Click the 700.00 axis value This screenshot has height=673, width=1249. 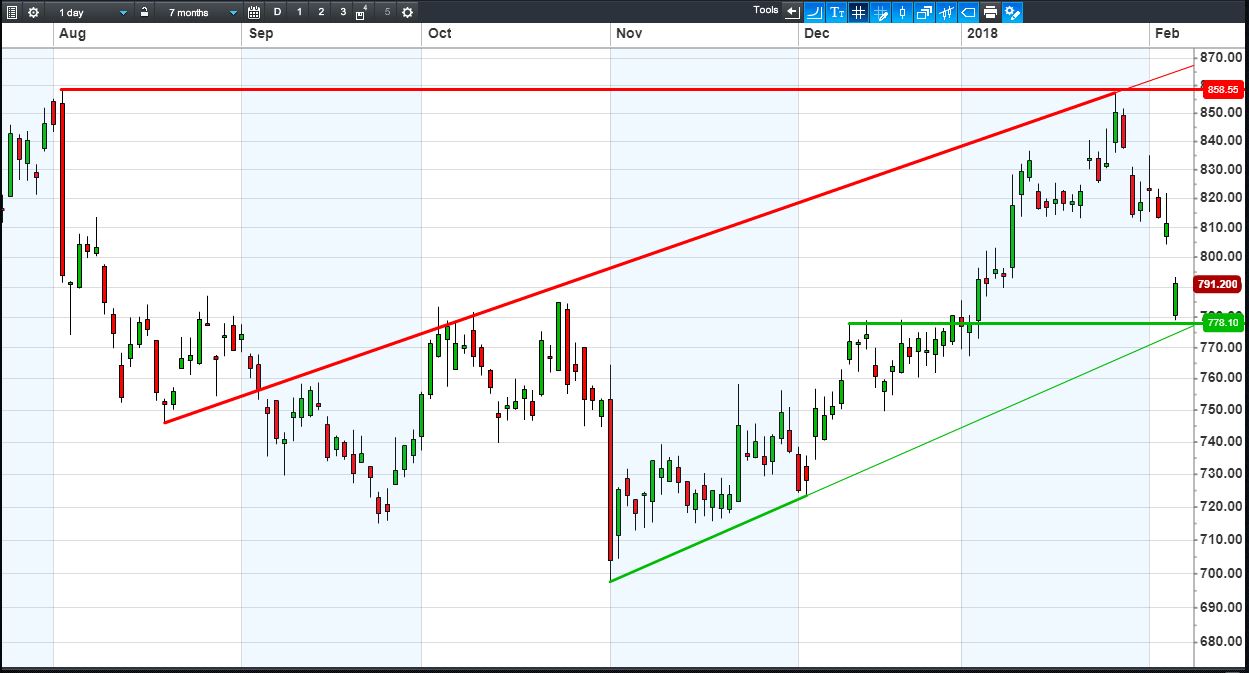click(x=1222, y=573)
